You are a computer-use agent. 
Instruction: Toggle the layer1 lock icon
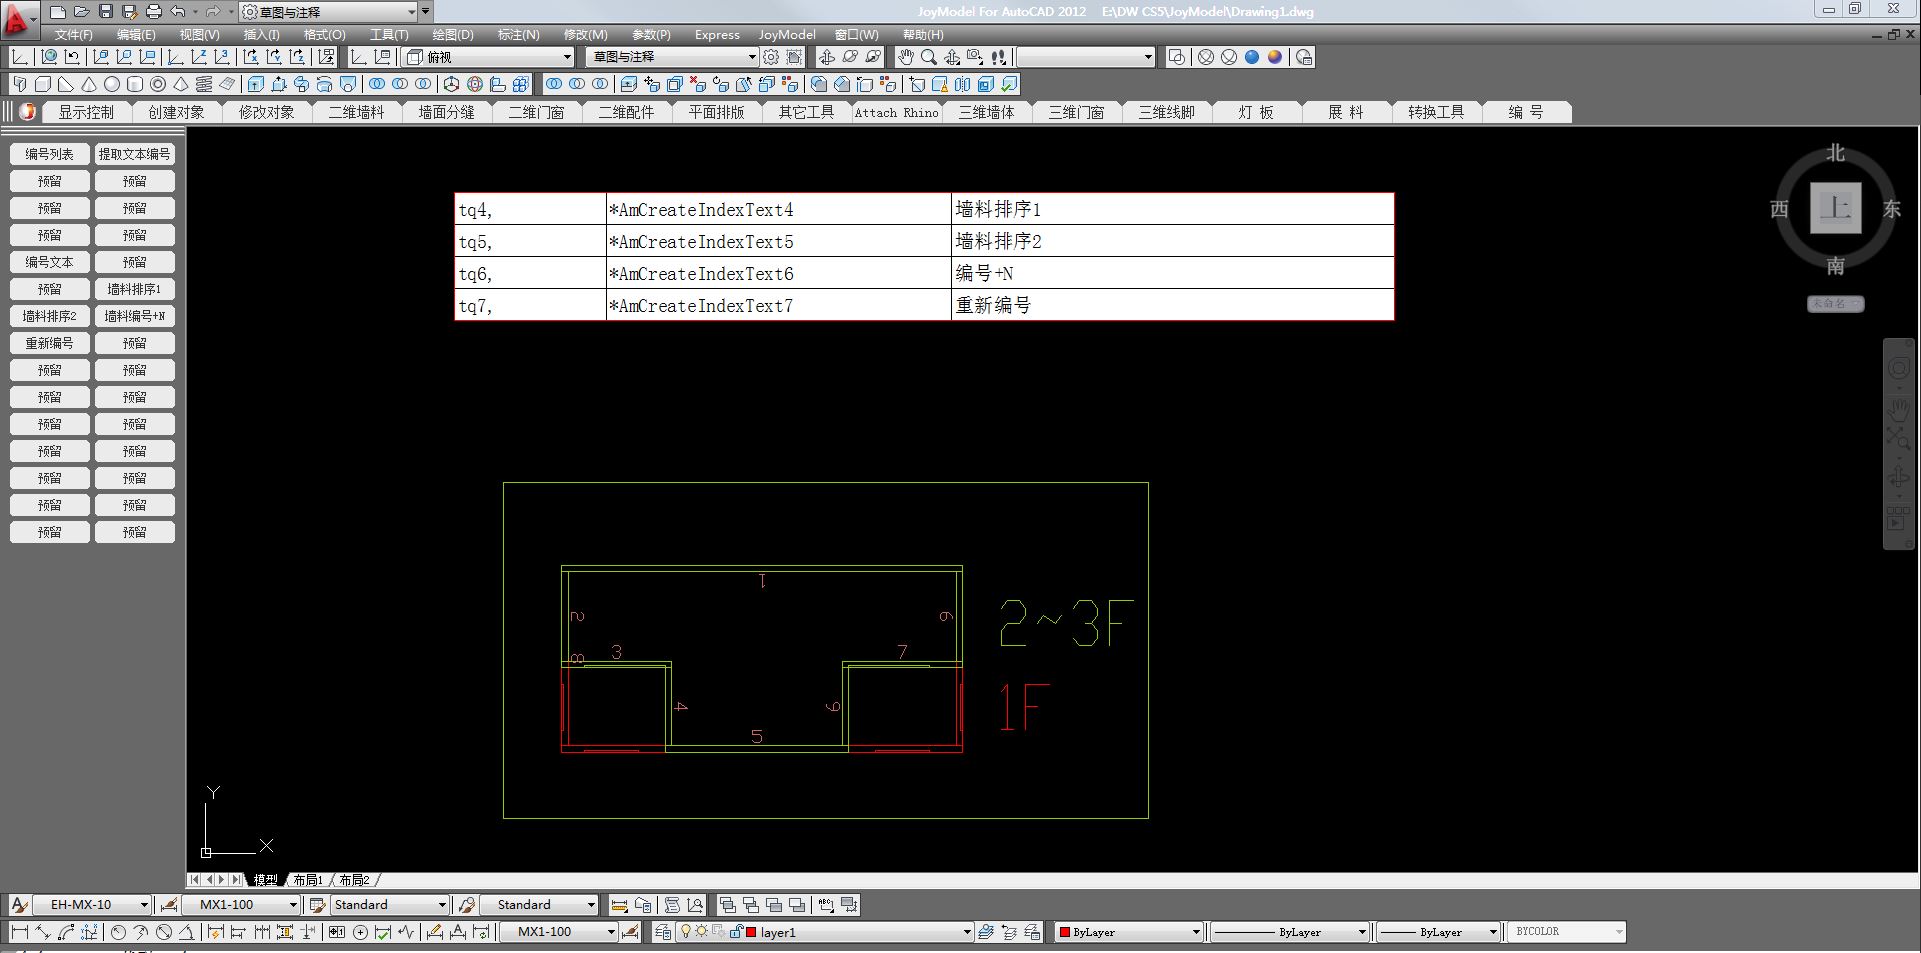(x=735, y=932)
